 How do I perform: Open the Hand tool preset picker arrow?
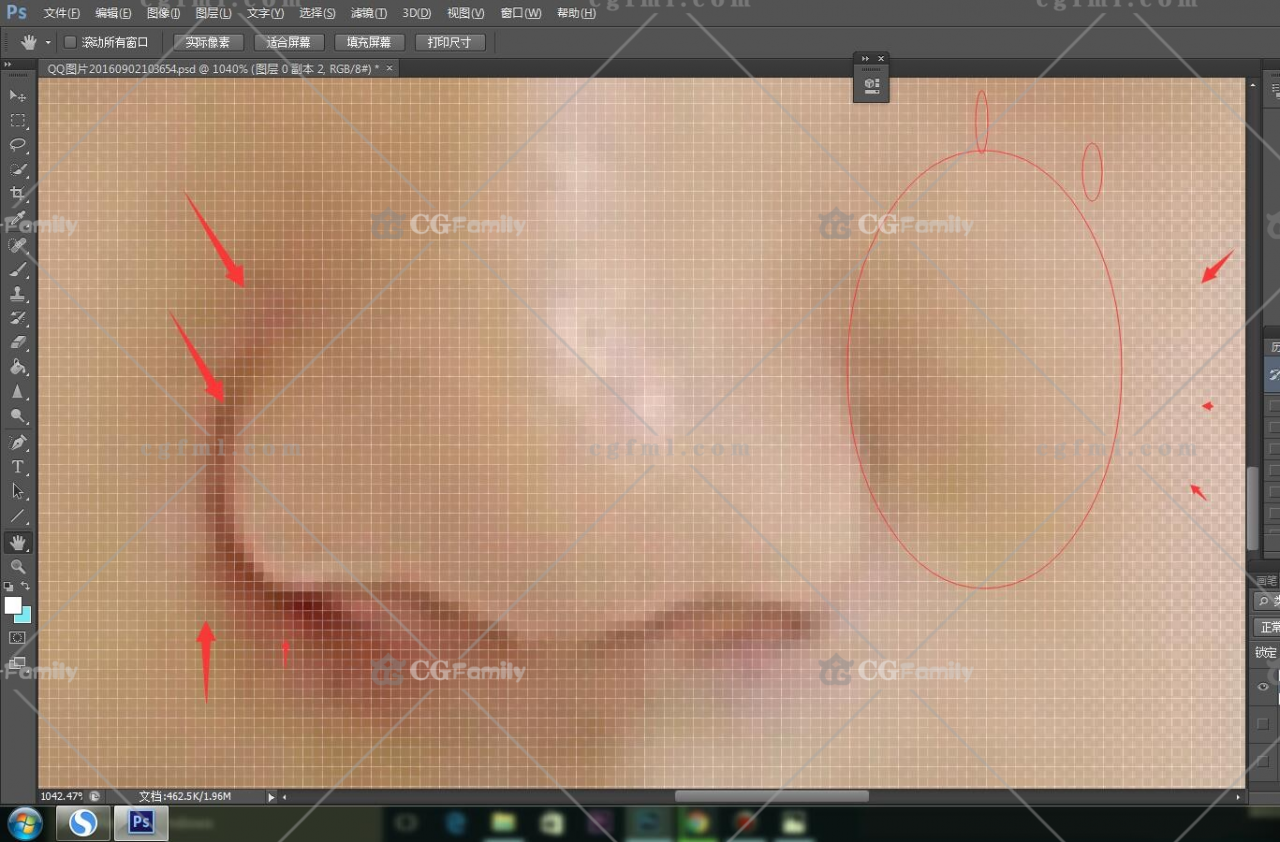click(48, 42)
